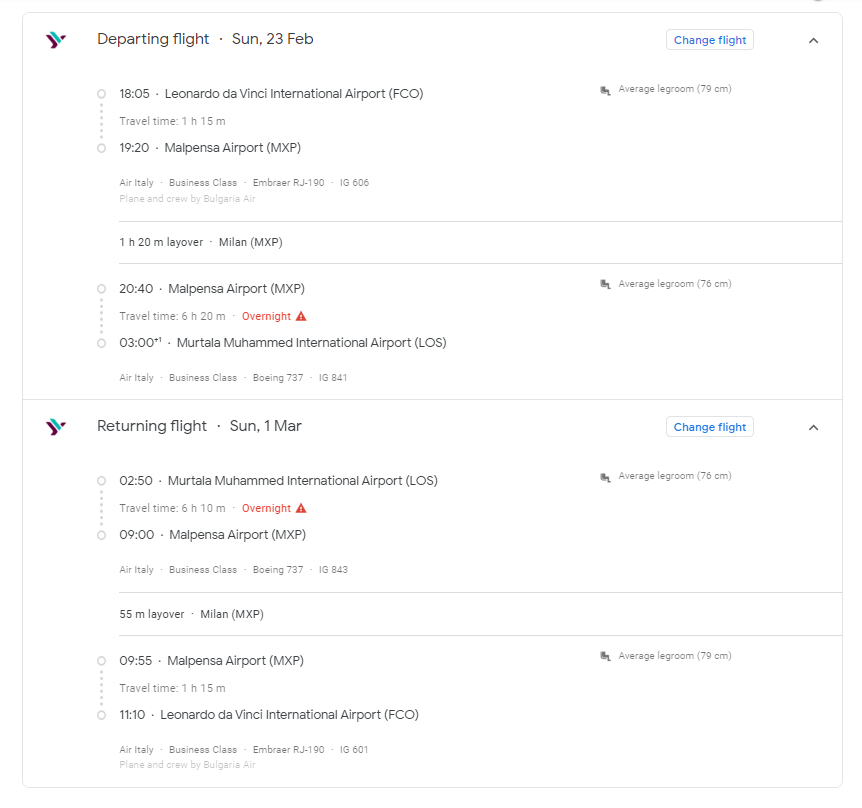Click Average legroom (79 cm) text for IG 601
This screenshot has width=862, height=808.
click(x=675, y=656)
